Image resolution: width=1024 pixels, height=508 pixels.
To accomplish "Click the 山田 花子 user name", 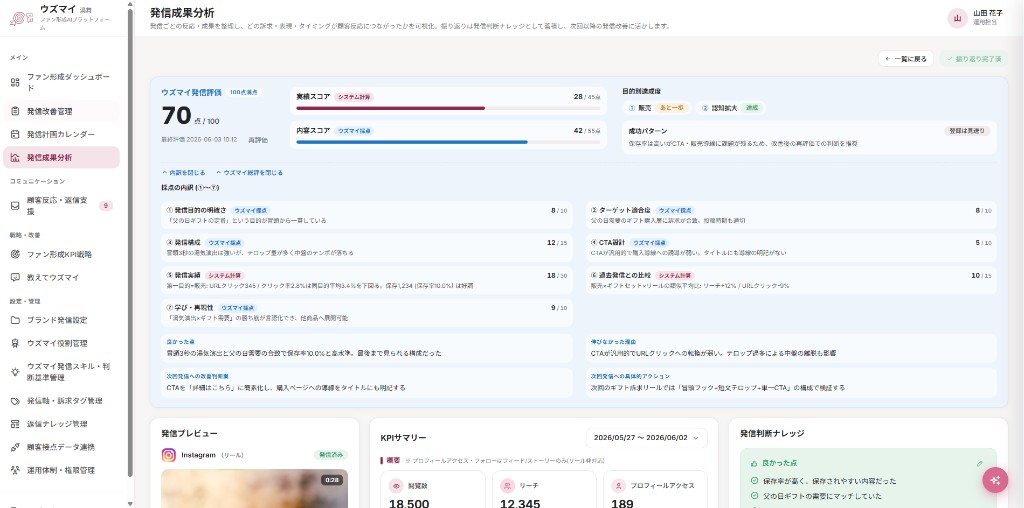I will coord(987,12).
